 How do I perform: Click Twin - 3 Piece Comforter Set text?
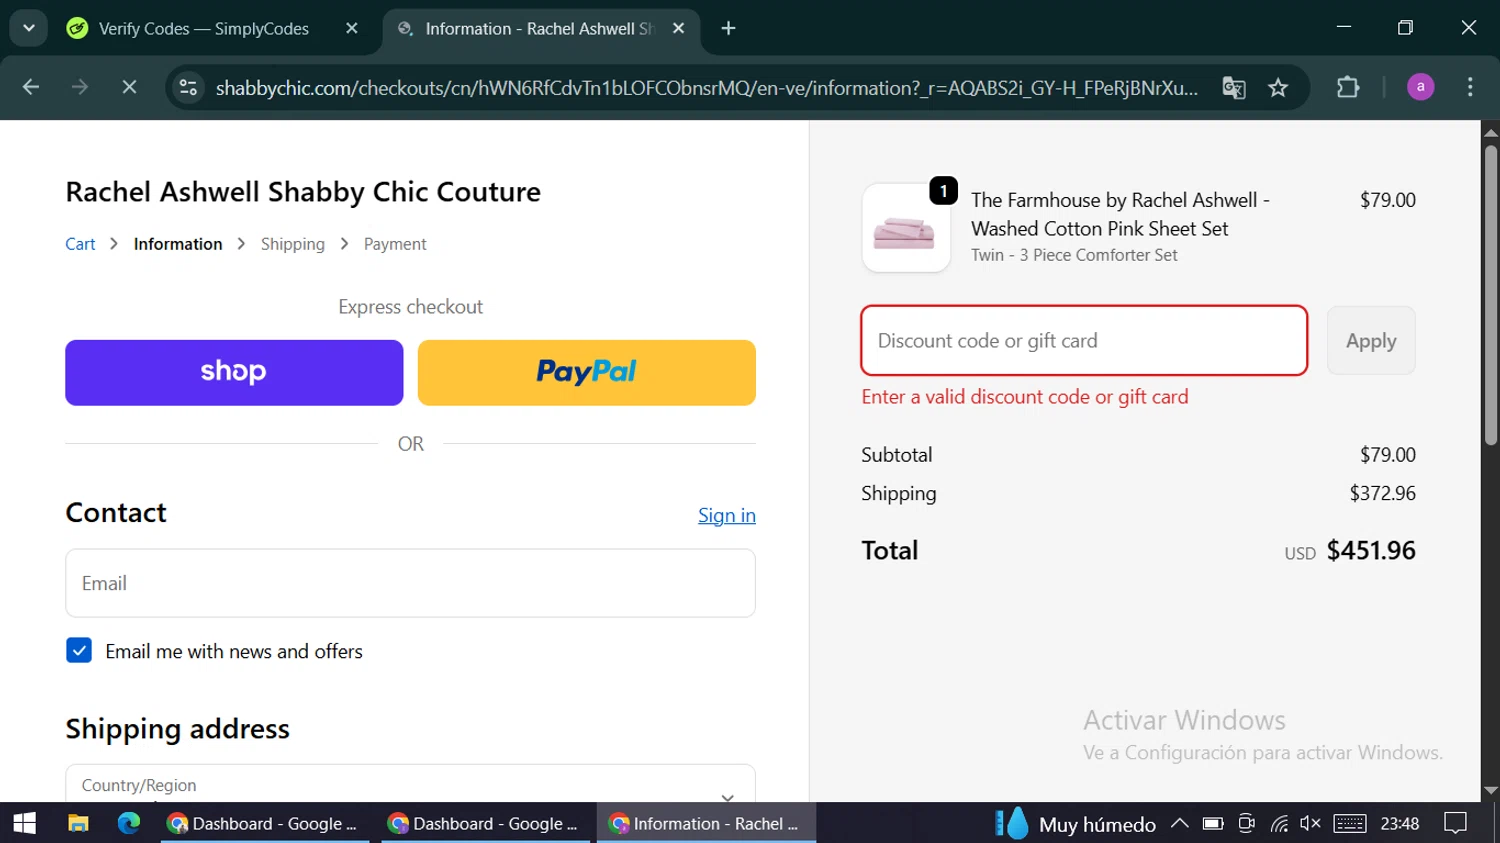tap(1074, 255)
